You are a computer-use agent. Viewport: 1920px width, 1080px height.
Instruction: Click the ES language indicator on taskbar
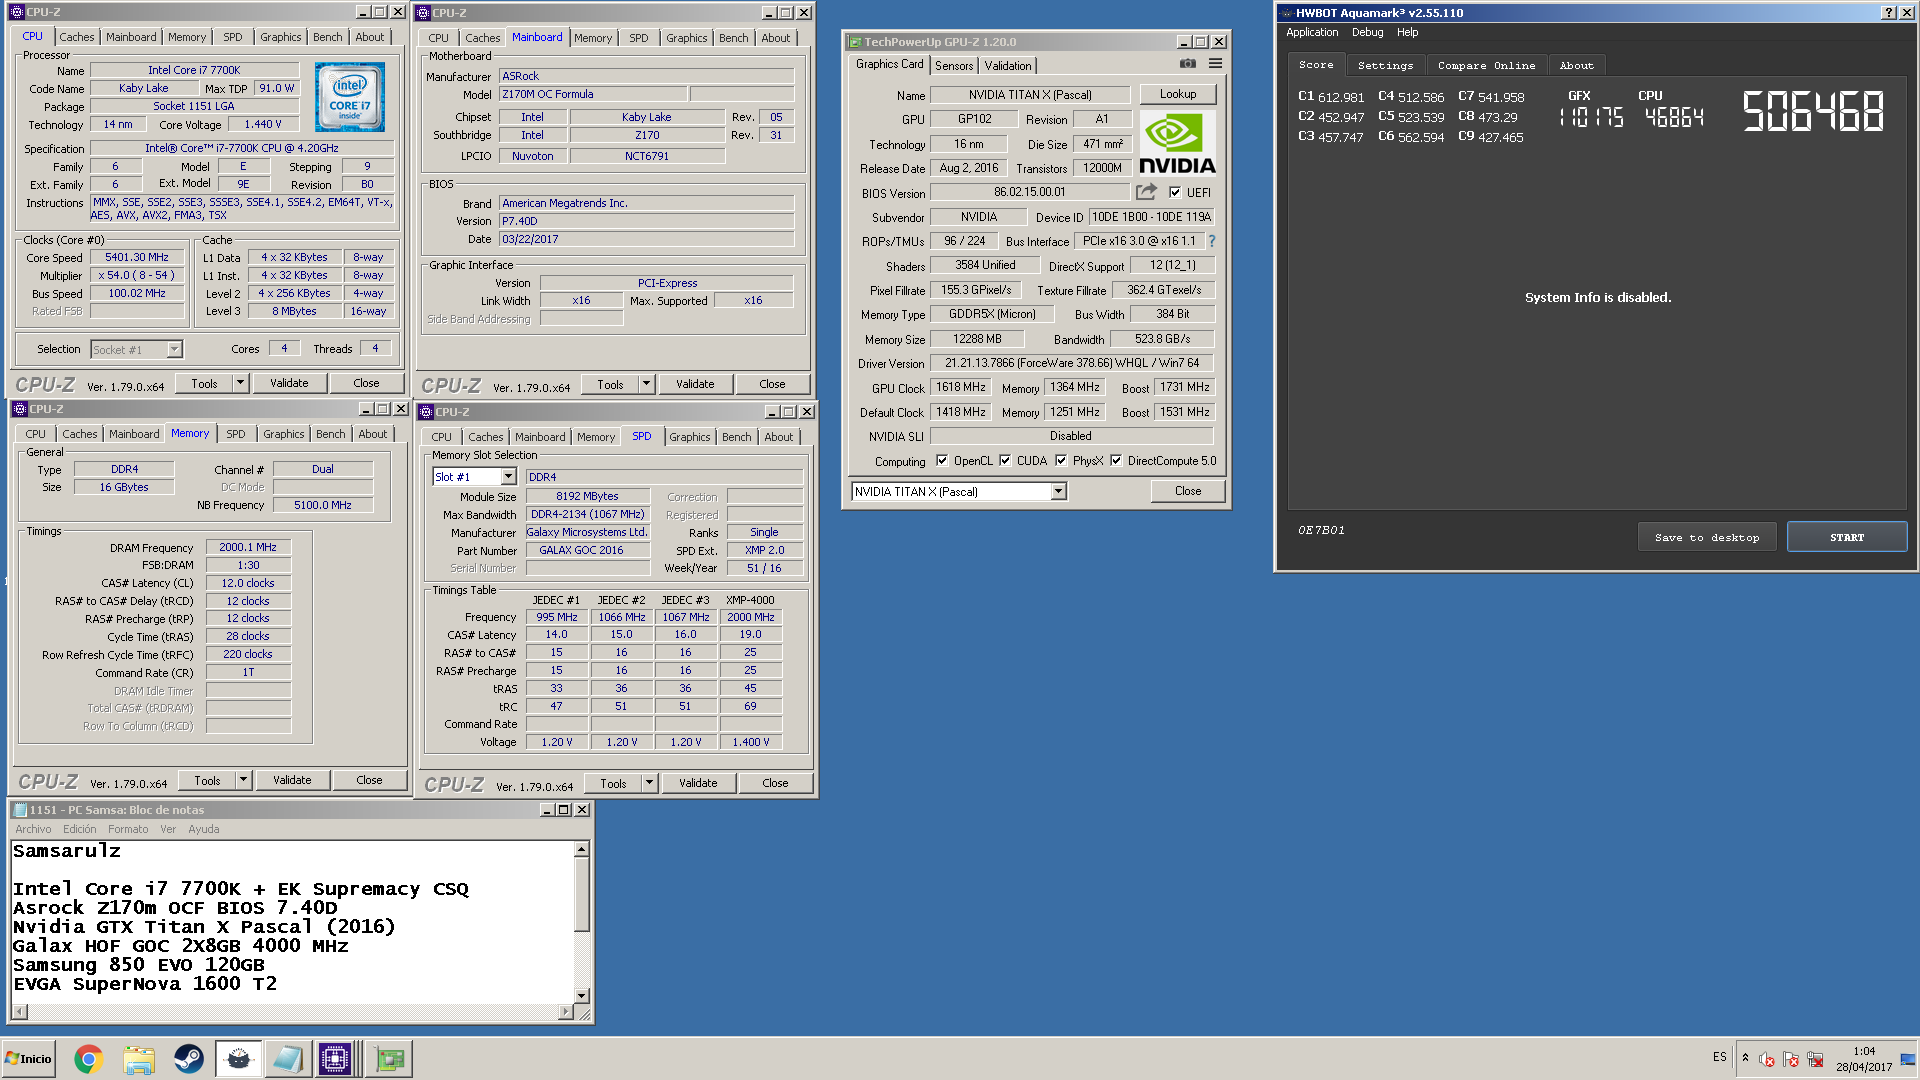1719,1057
